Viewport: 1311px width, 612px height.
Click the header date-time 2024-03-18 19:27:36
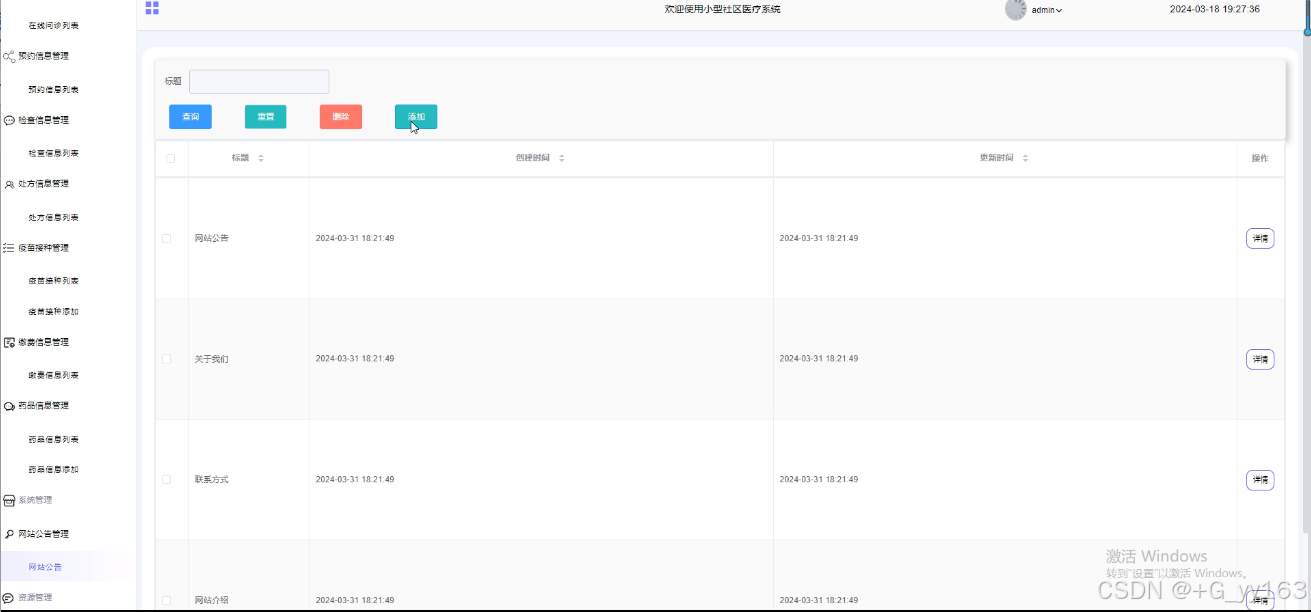[1215, 9]
